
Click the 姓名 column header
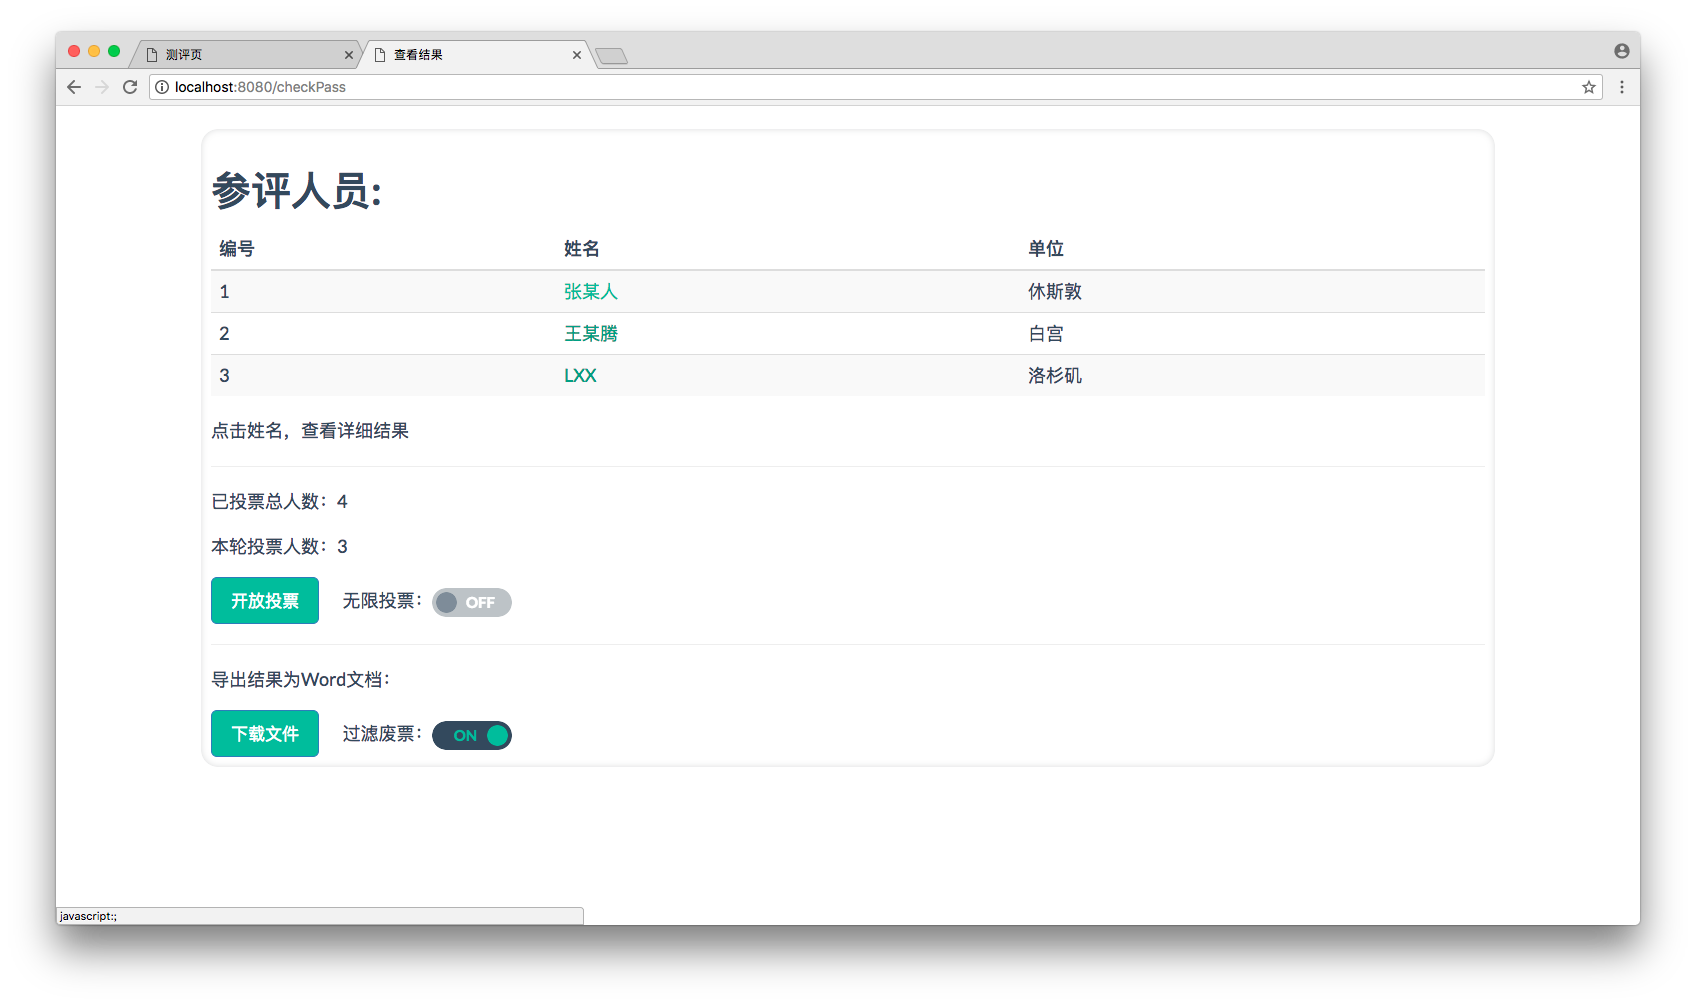(x=582, y=248)
